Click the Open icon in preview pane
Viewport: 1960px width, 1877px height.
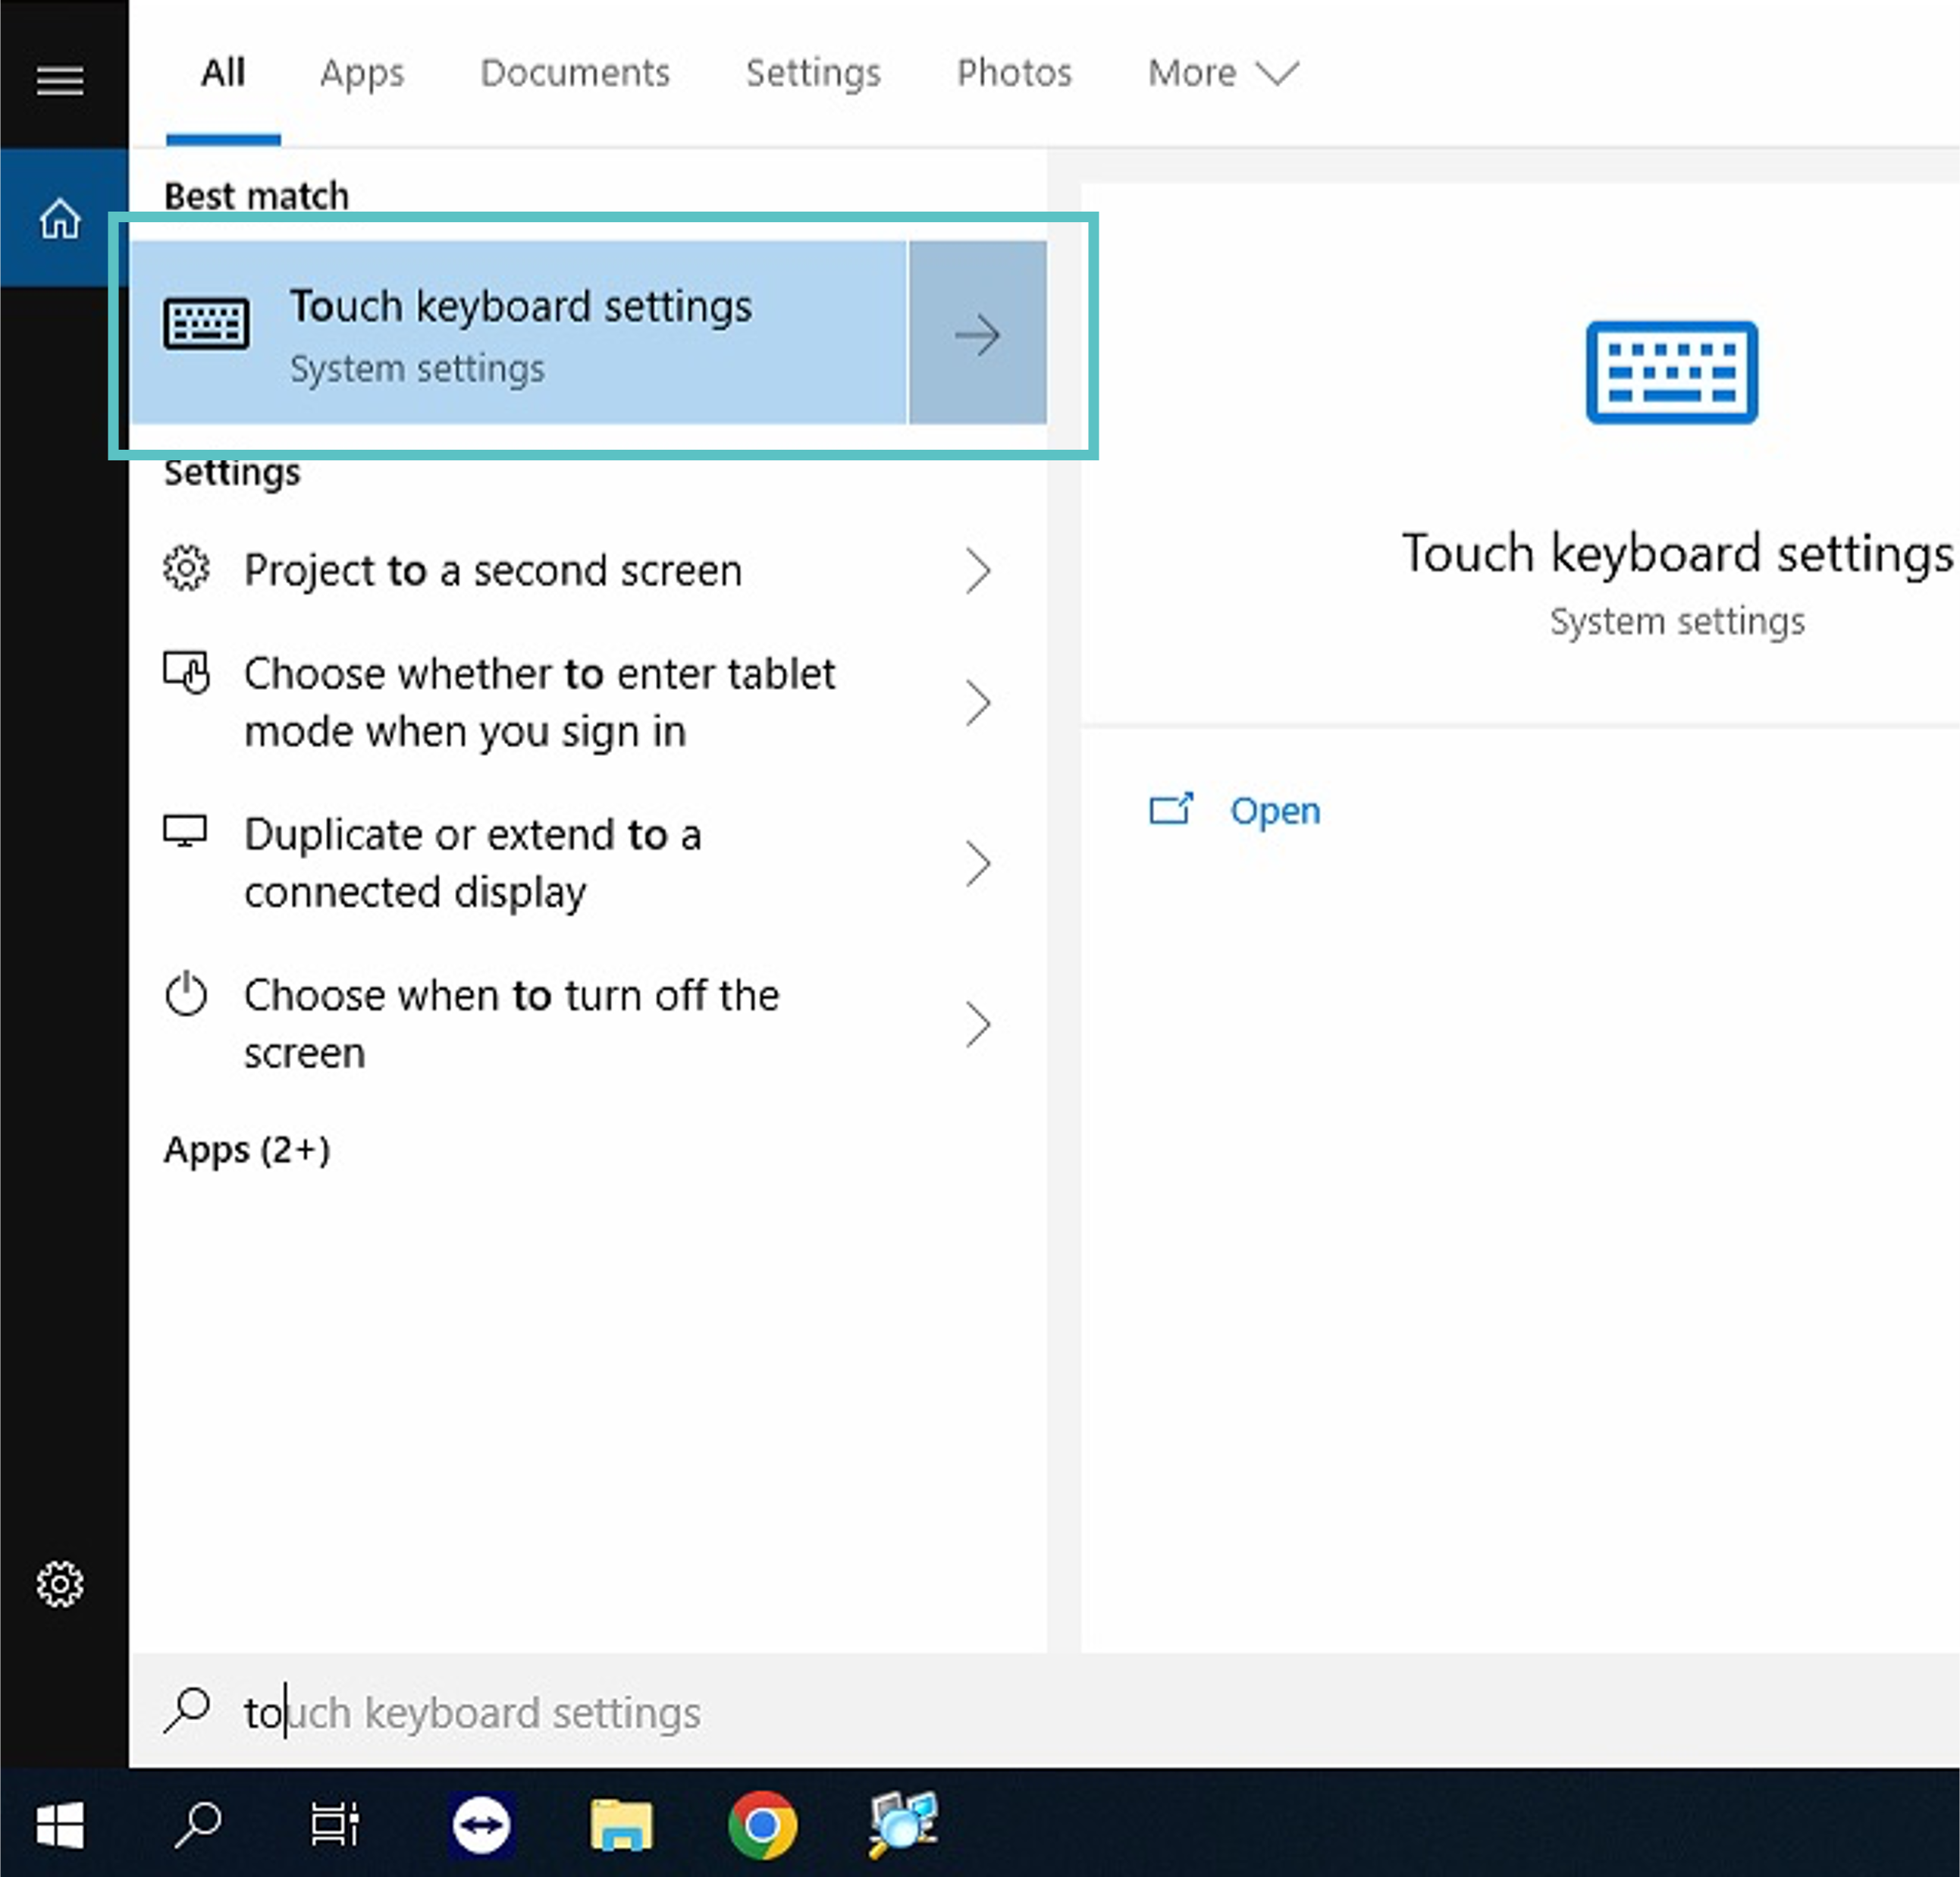point(1171,809)
